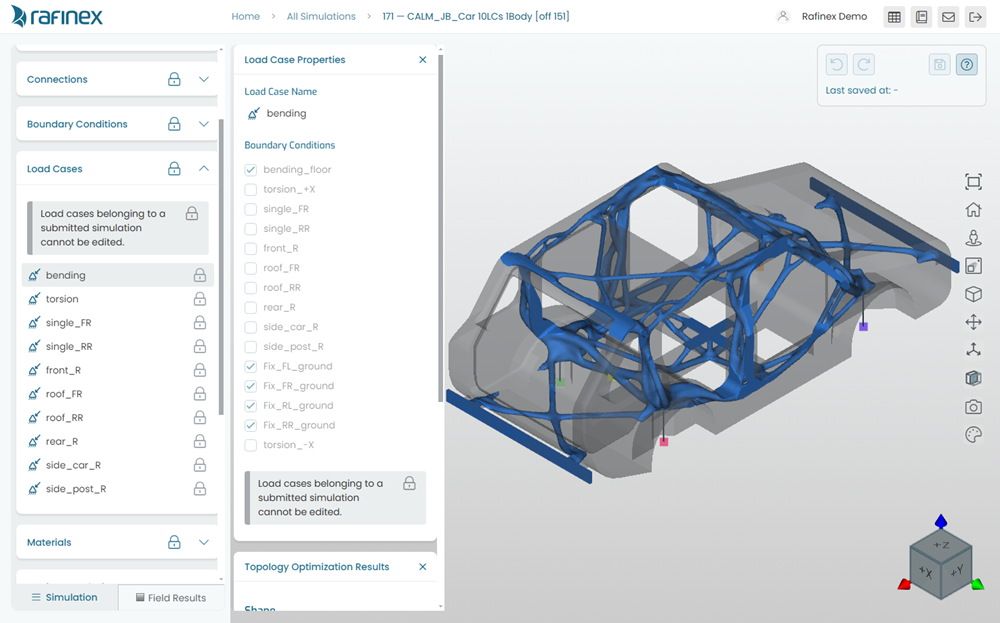Click the logout icon in header
1000x623 pixels.
pos(975,17)
